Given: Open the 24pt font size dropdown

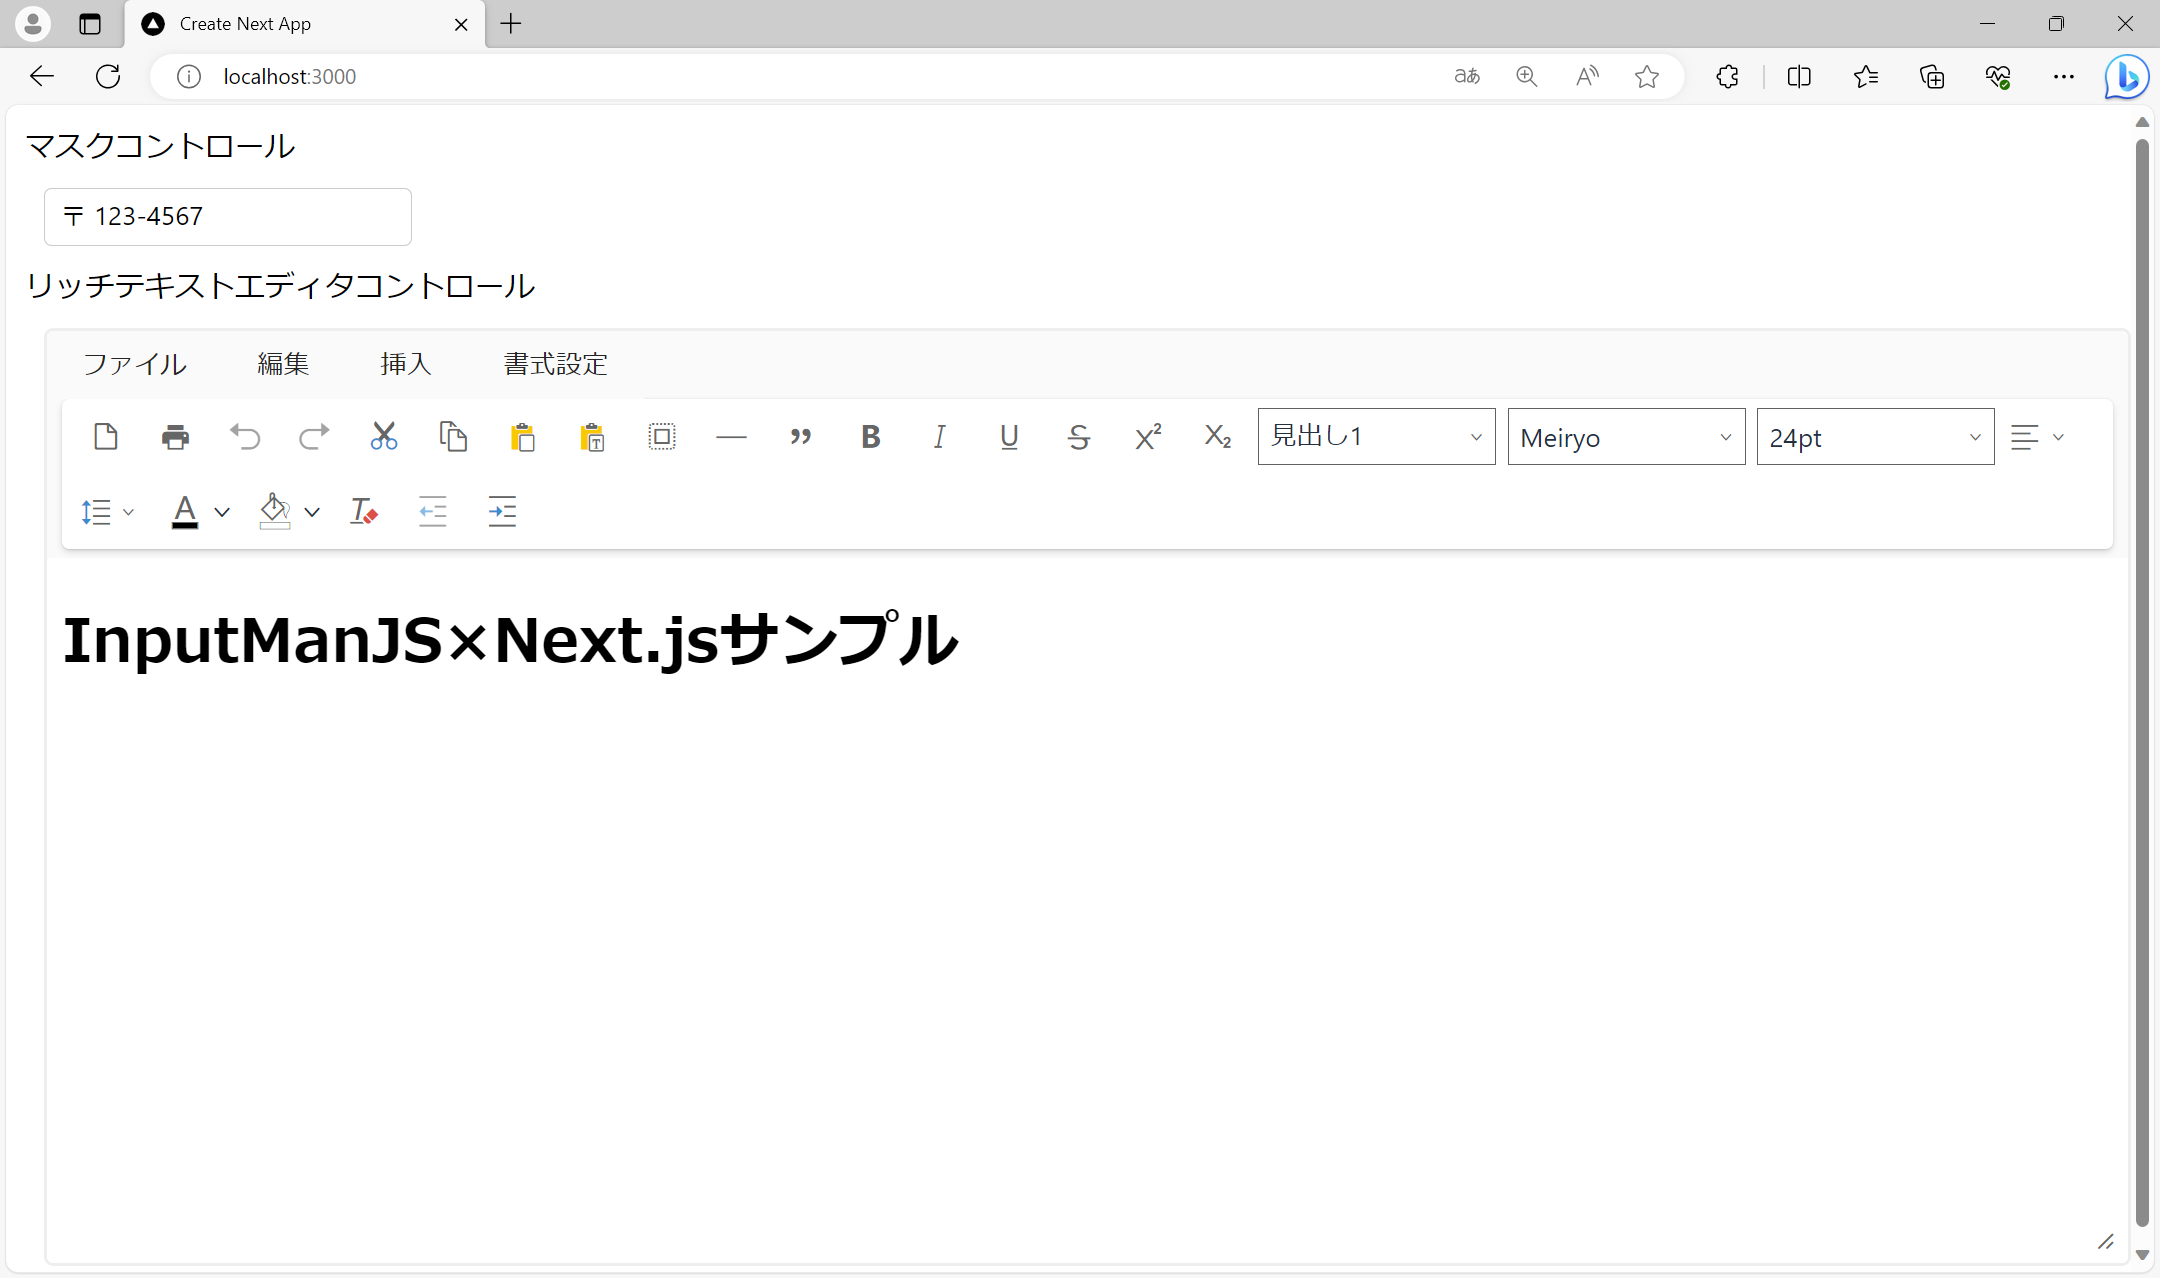Looking at the screenshot, I should [x=1876, y=437].
